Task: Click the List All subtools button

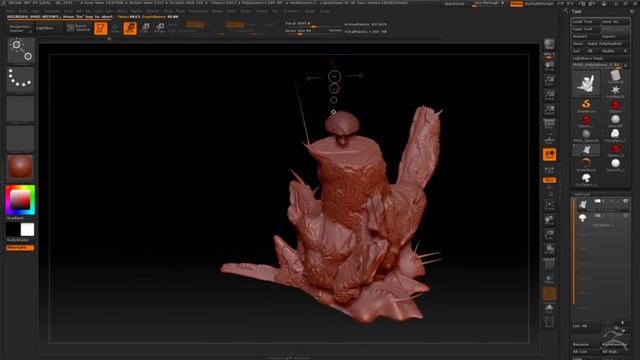Action: [585, 326]
